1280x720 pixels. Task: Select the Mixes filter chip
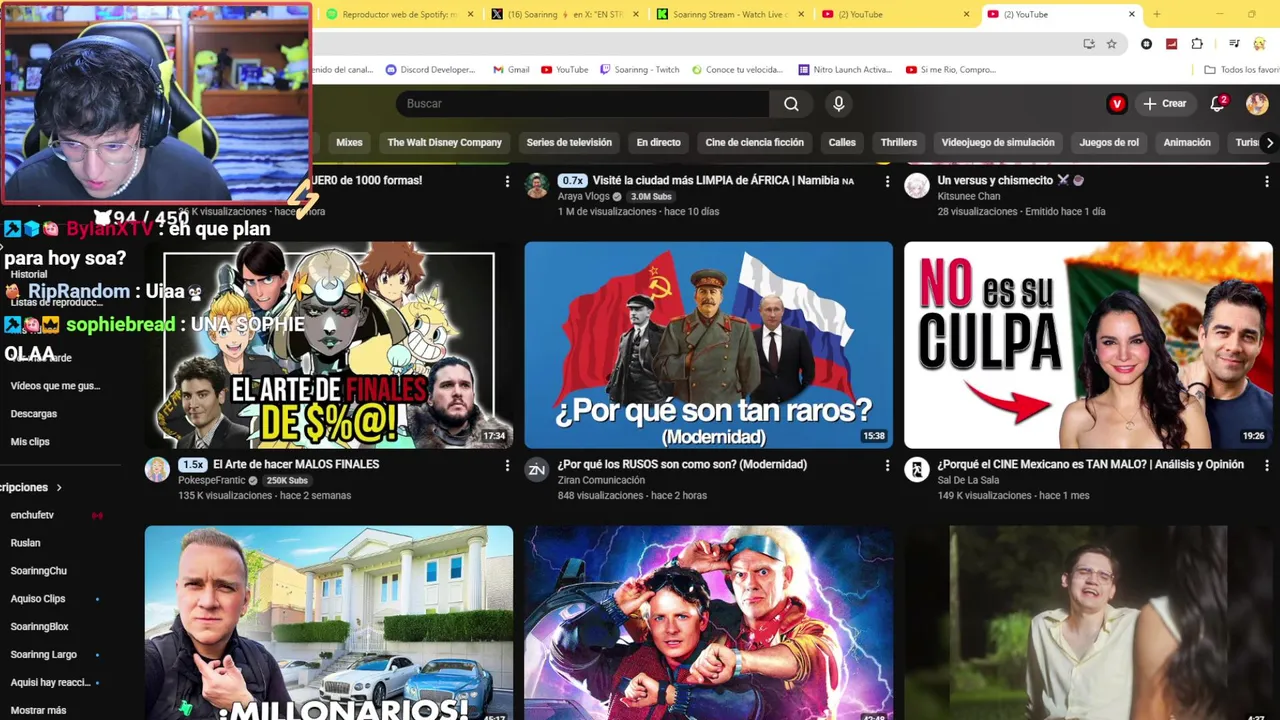click(x=349, y=142)
